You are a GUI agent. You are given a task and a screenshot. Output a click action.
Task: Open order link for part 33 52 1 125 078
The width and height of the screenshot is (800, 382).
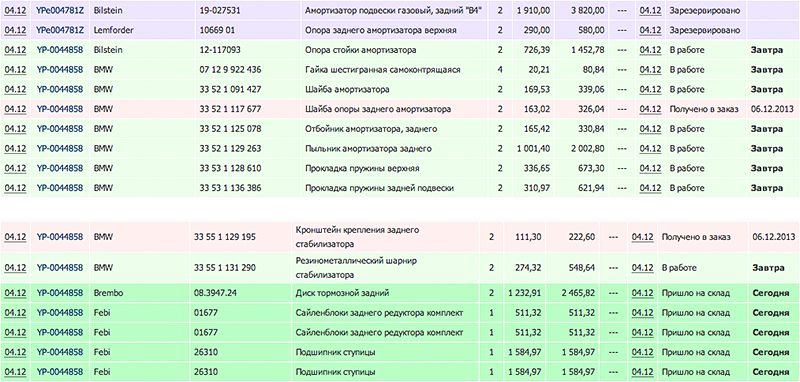pos(60,129)
